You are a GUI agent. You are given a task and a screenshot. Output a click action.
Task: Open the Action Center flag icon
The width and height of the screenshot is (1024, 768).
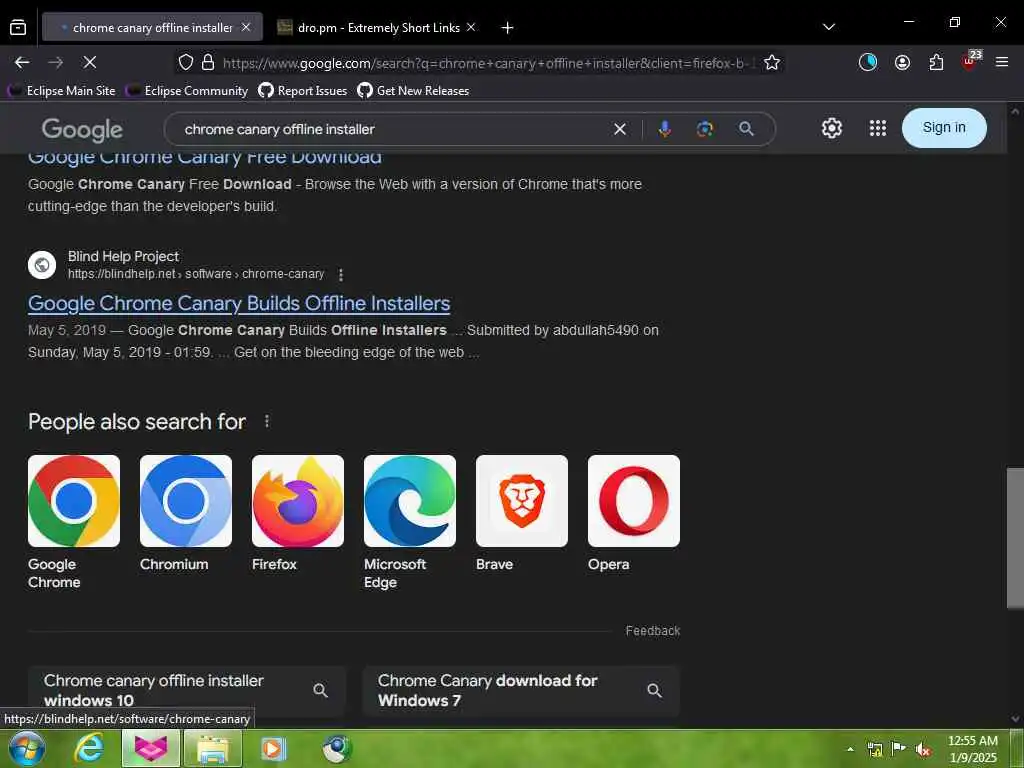pyautogui.click(x=898, y=749)
